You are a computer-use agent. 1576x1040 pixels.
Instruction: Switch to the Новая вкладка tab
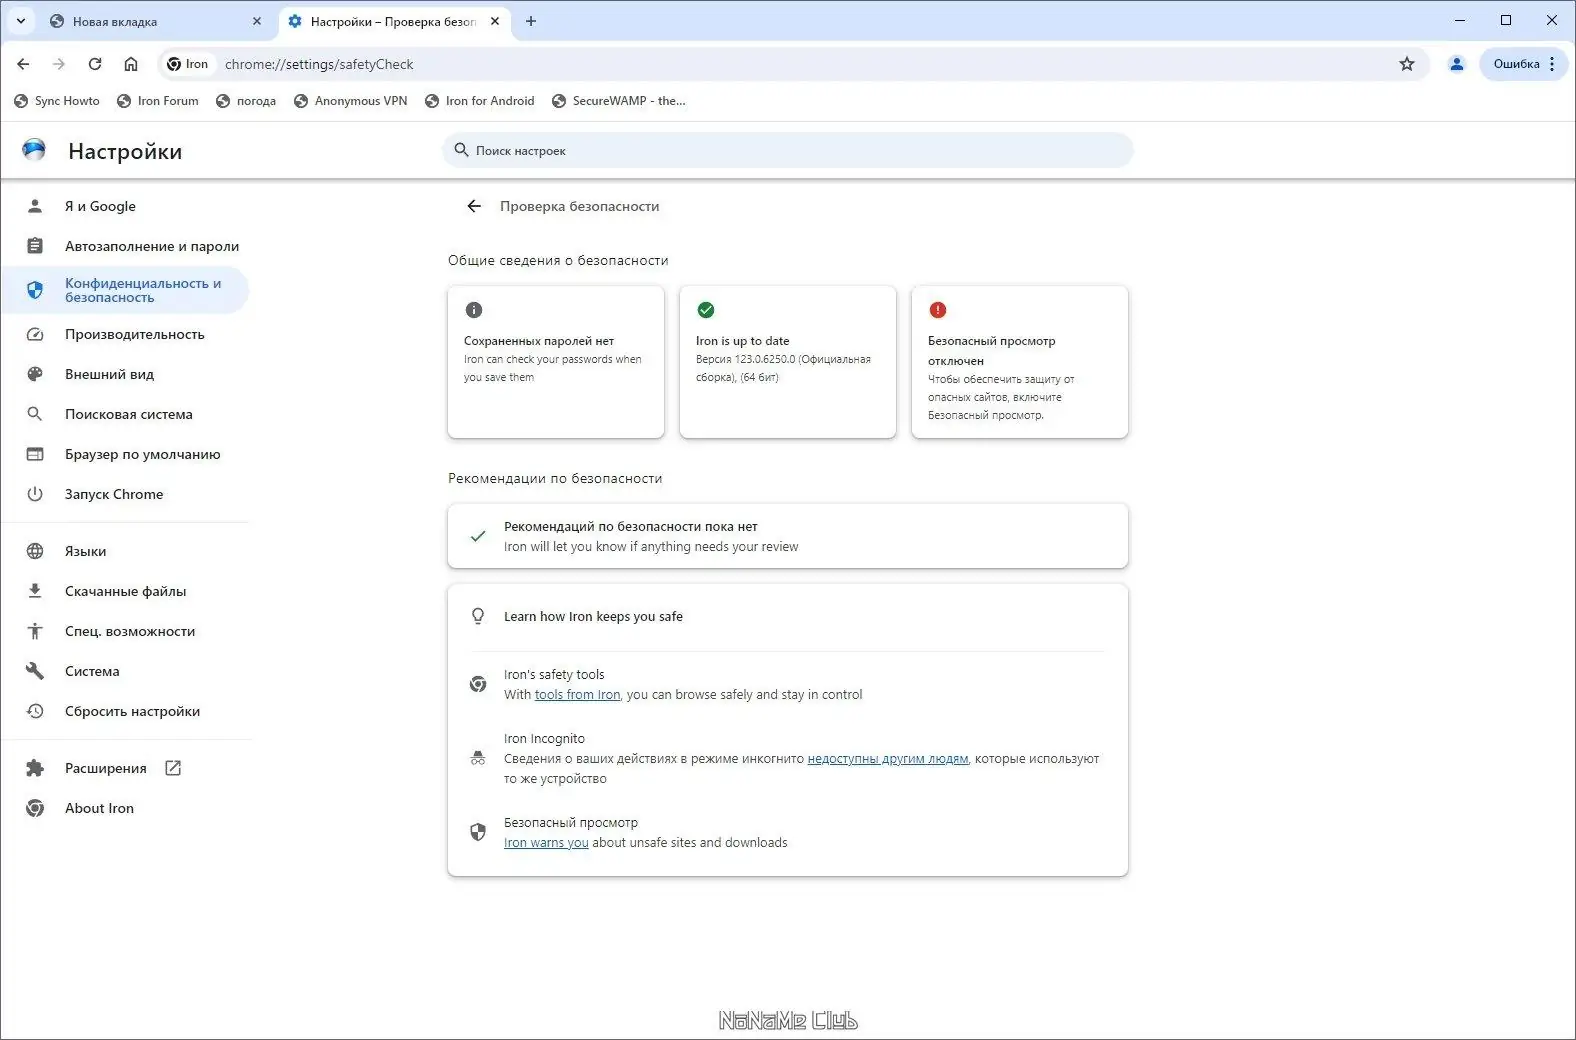click(155, 21)
